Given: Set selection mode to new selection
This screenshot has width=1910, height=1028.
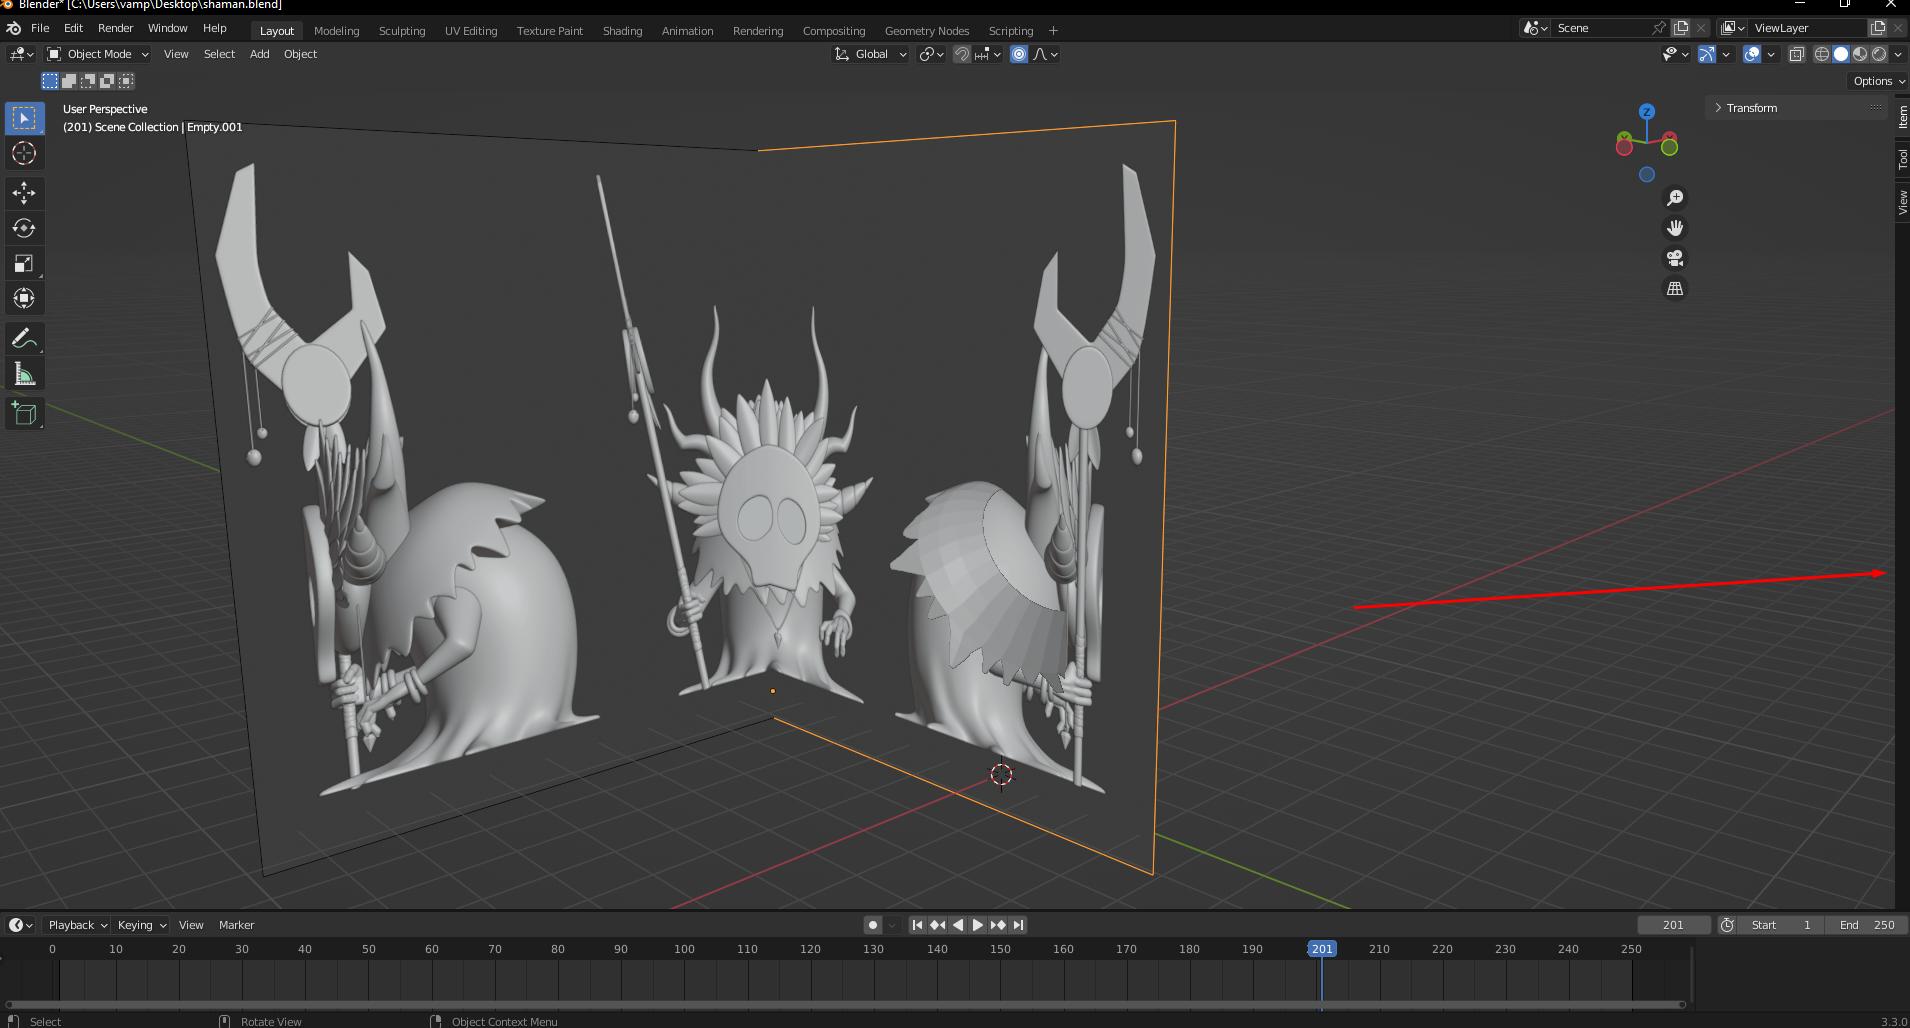Looking at the screenshot, I should pyautogui.click(x=50, y=81).
